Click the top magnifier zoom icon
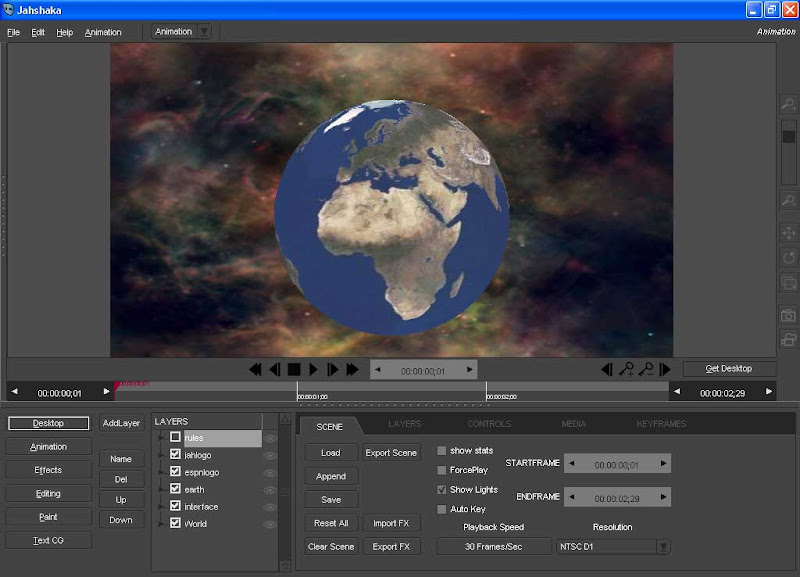Viewport: 800px width, 577px height. pyautogui.click(x=788, y=105)
